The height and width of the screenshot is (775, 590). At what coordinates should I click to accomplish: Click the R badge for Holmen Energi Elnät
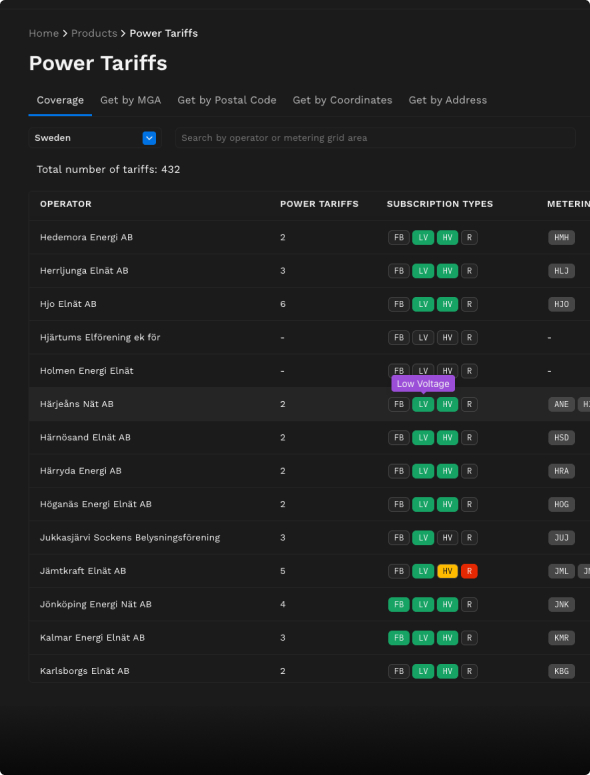(469, 371)
